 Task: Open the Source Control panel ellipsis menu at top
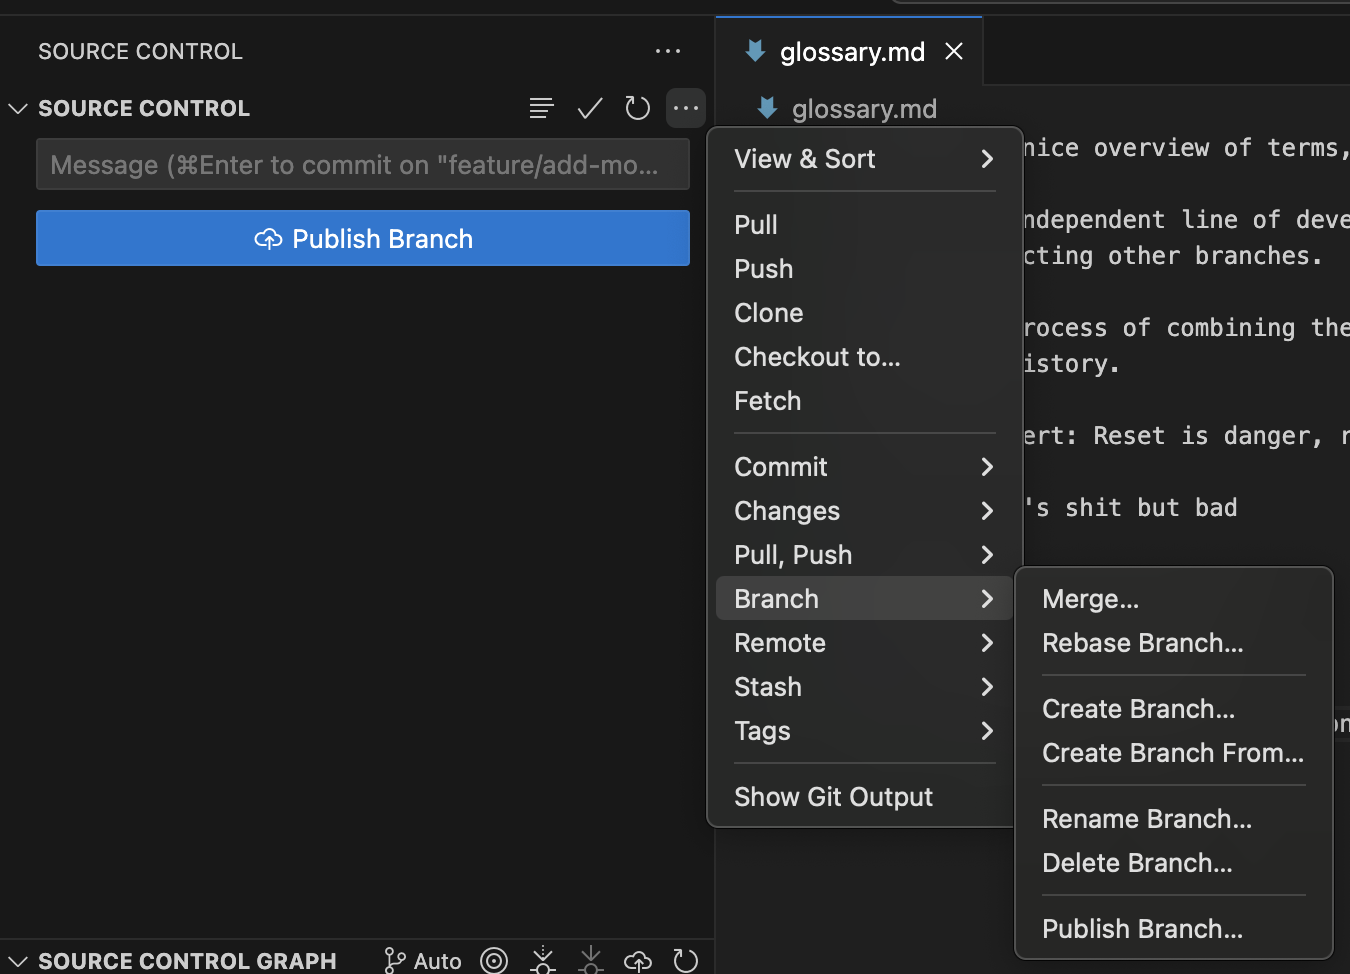(668, 51)
